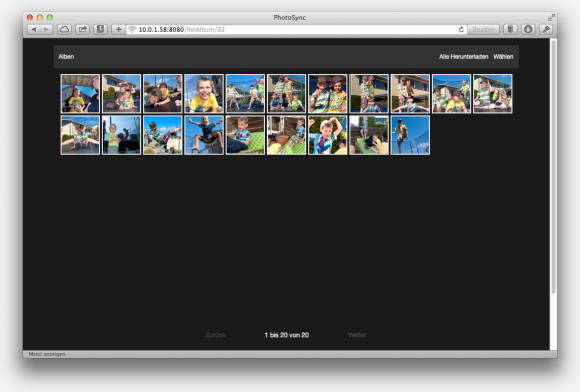Open iCloud Tabs cloud icon
This screenshot has width=580, height=392.
coord(64,29)
